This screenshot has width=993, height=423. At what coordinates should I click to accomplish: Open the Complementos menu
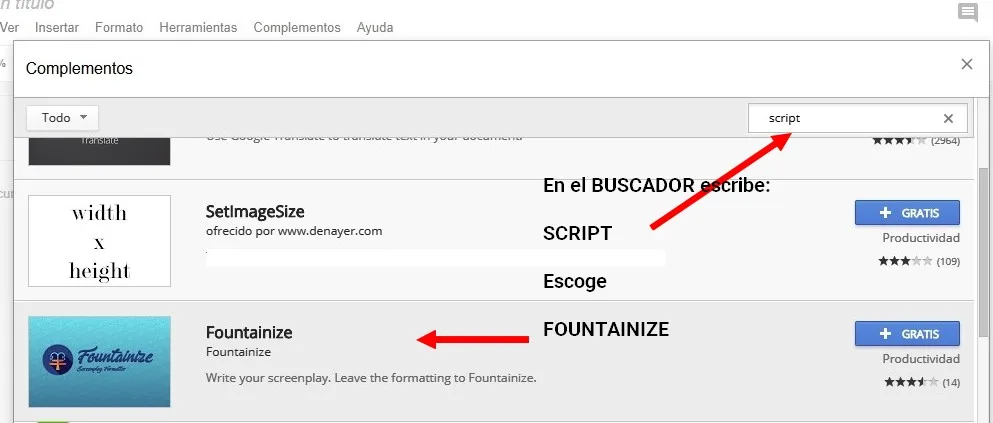297,27
